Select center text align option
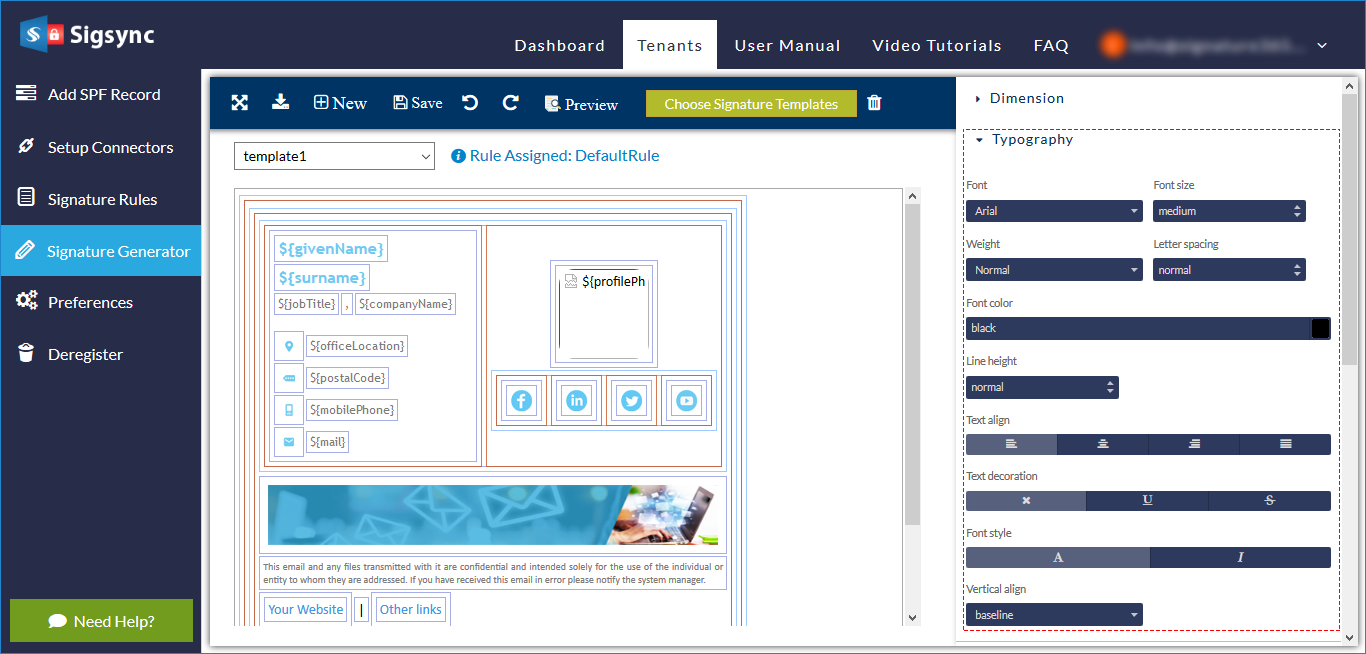This screenshot has width=1366, height=654. 1102,444
